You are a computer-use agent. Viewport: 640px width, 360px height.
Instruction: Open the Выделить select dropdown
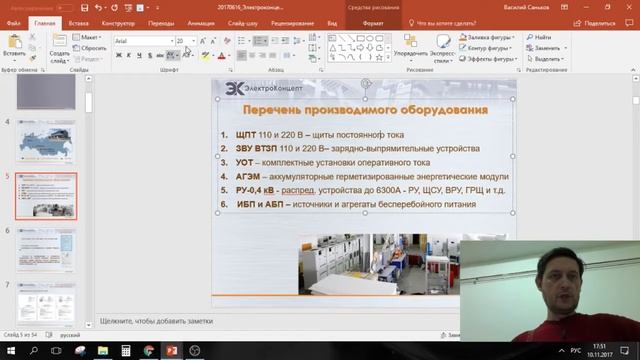pos(545,59)
